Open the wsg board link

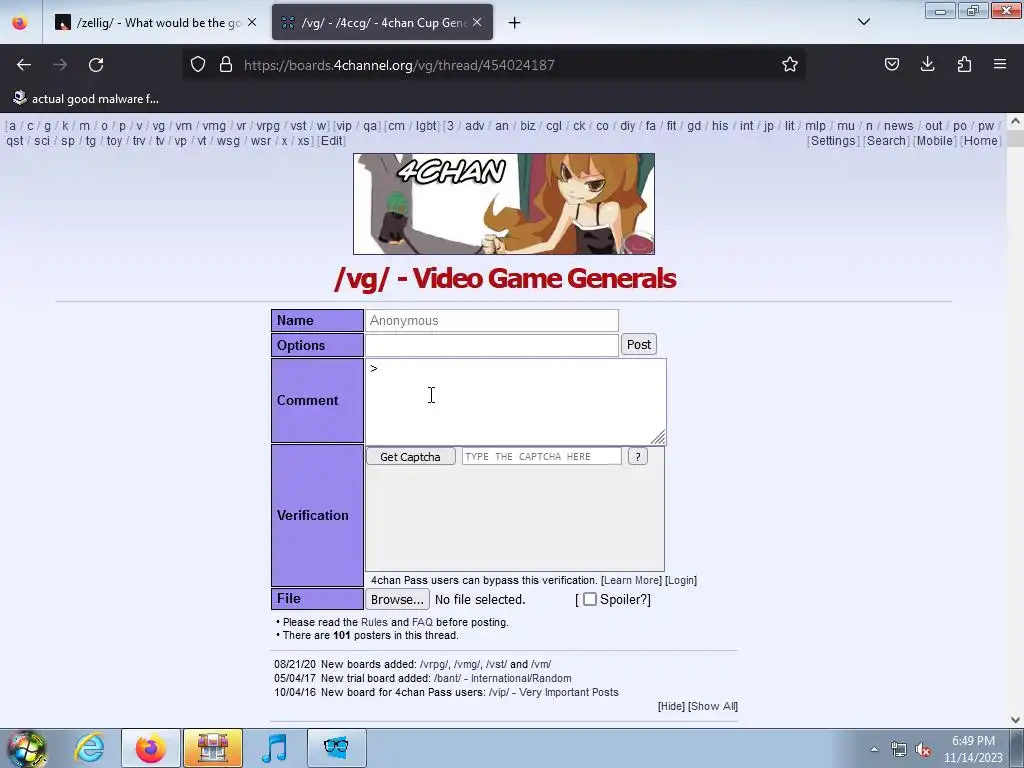228,141
